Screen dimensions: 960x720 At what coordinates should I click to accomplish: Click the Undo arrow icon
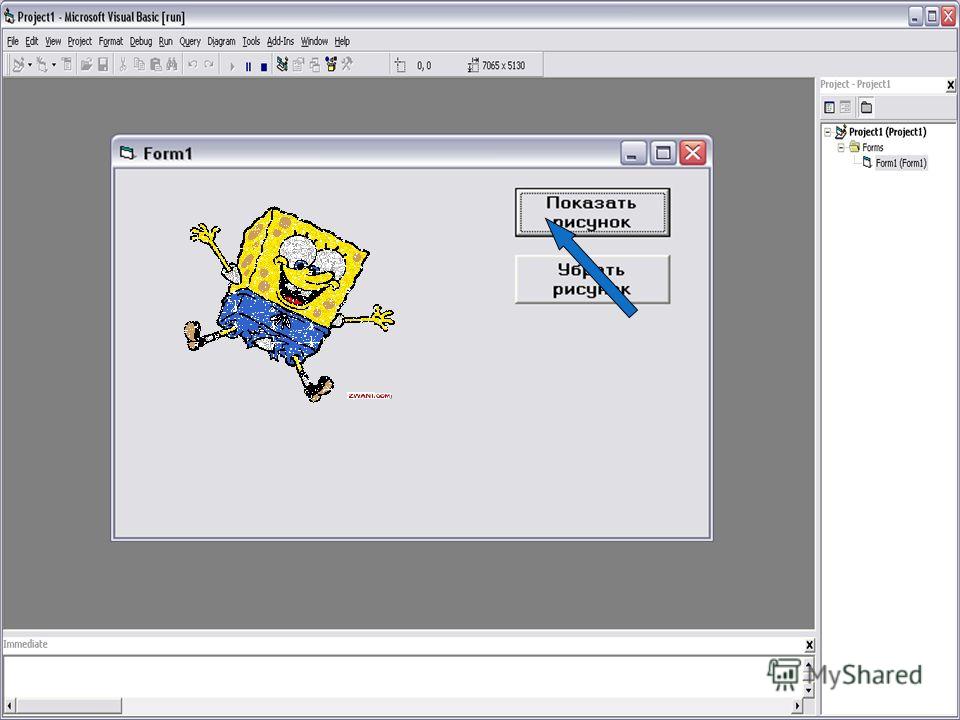click(x=192, y=65)
